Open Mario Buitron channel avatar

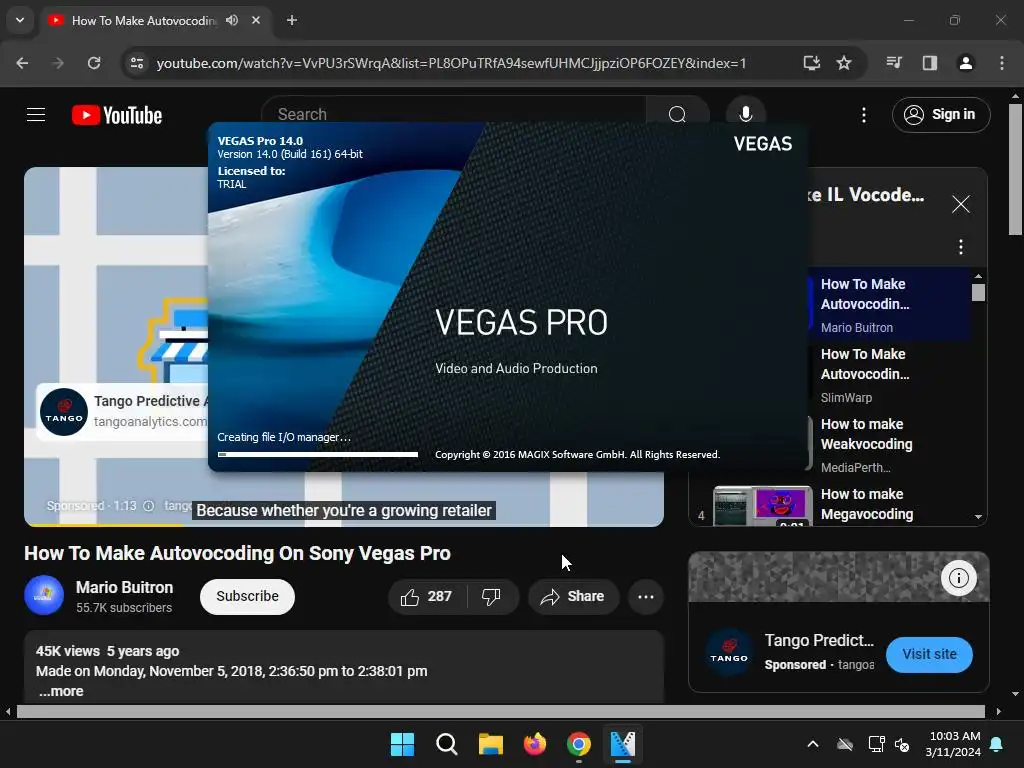pyautogui.click(x=44, y=596)
